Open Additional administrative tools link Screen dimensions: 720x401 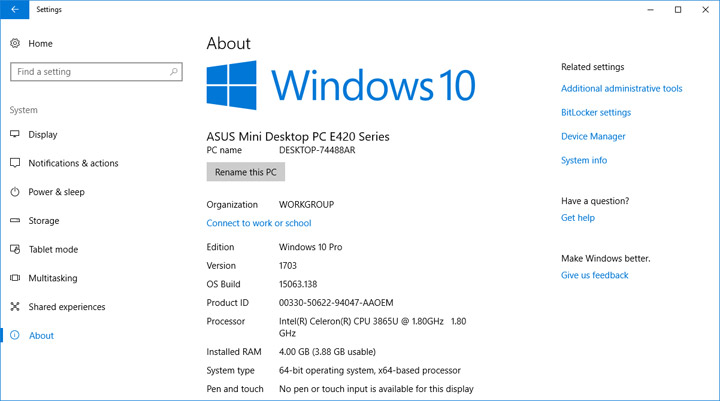coord(621,89)
